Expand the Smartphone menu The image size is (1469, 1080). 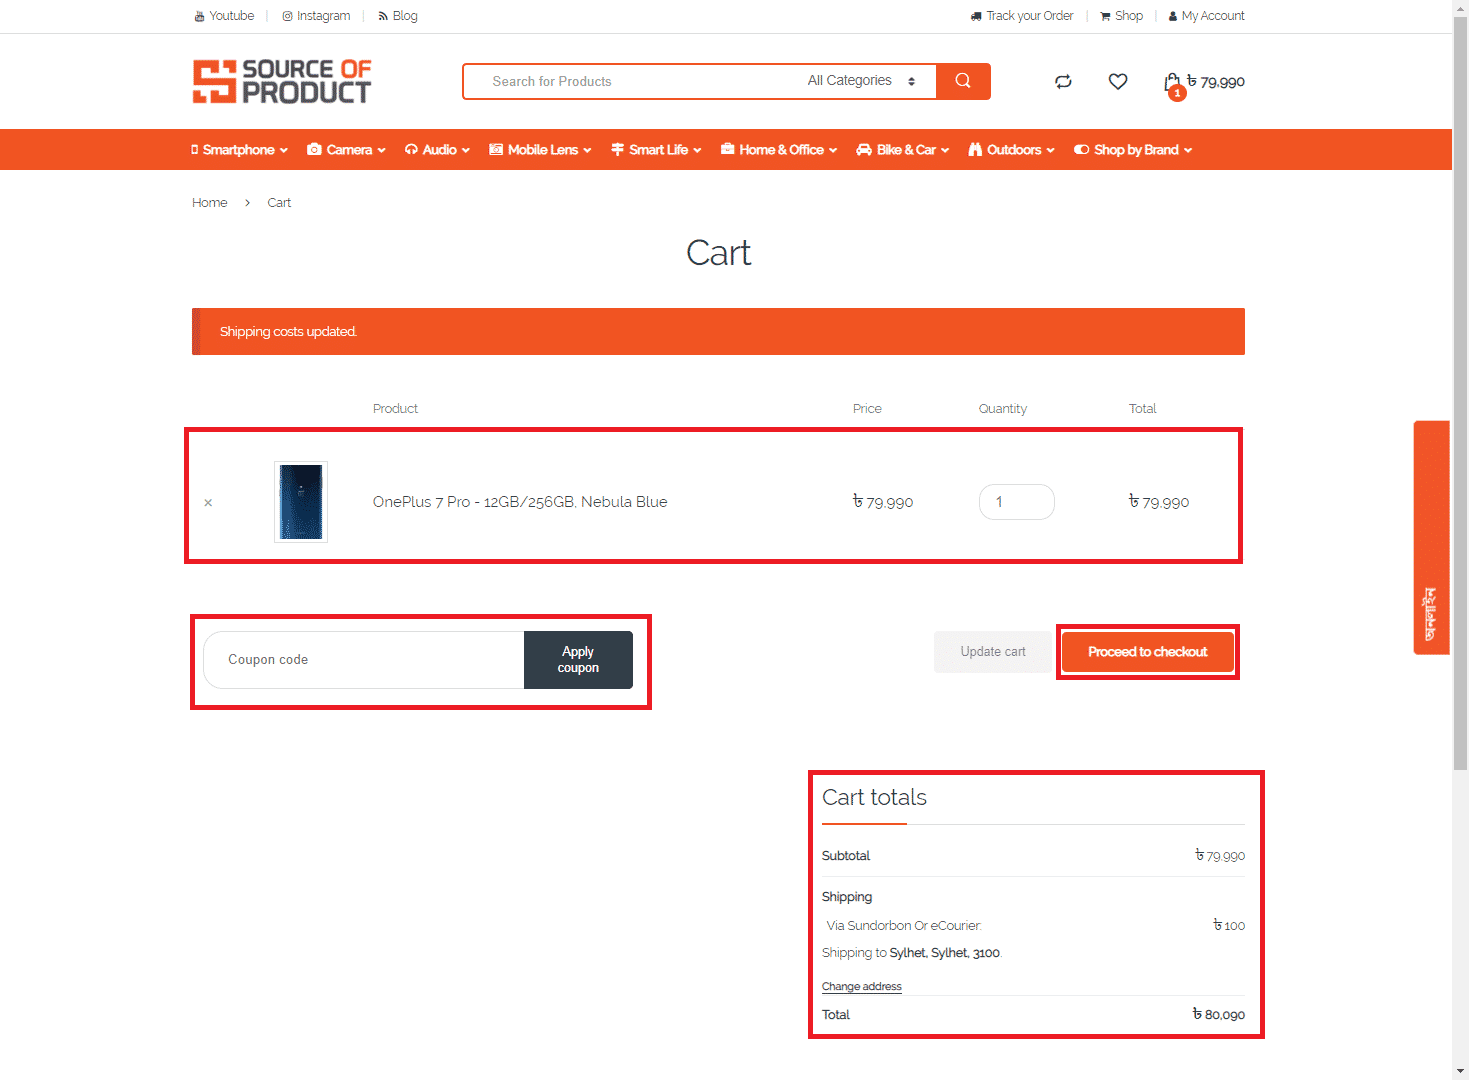pyautogui.click(x=239, y=150)
